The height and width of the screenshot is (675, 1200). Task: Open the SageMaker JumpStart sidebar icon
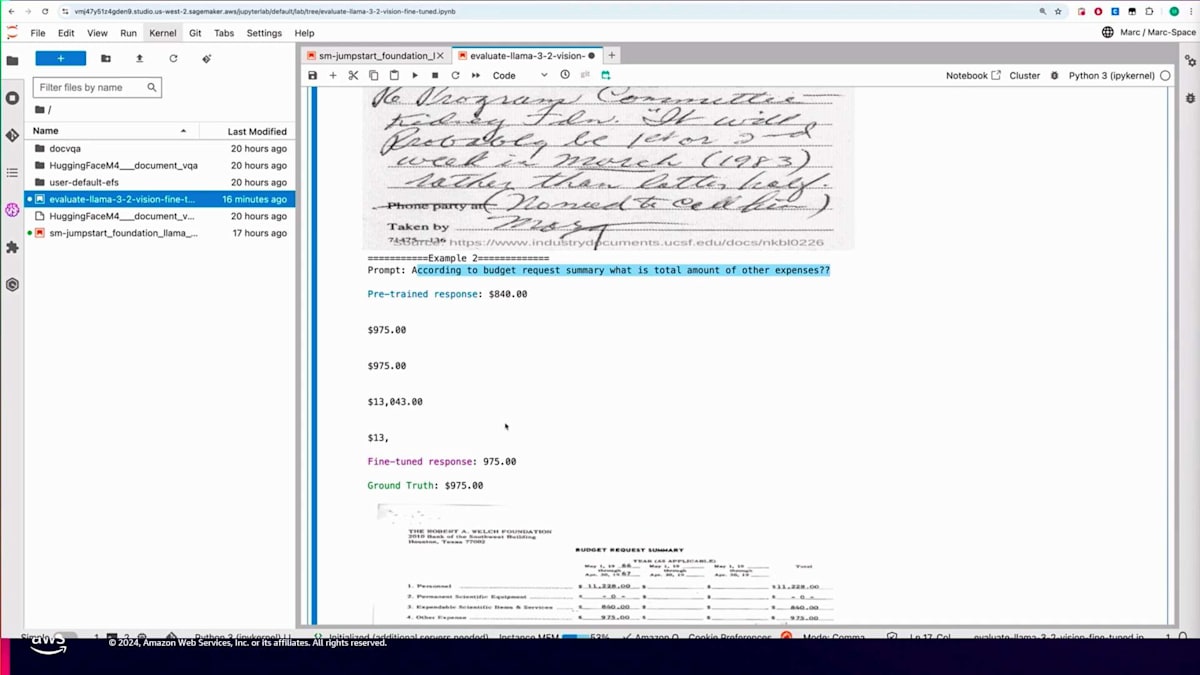click(x=12, y=210)
